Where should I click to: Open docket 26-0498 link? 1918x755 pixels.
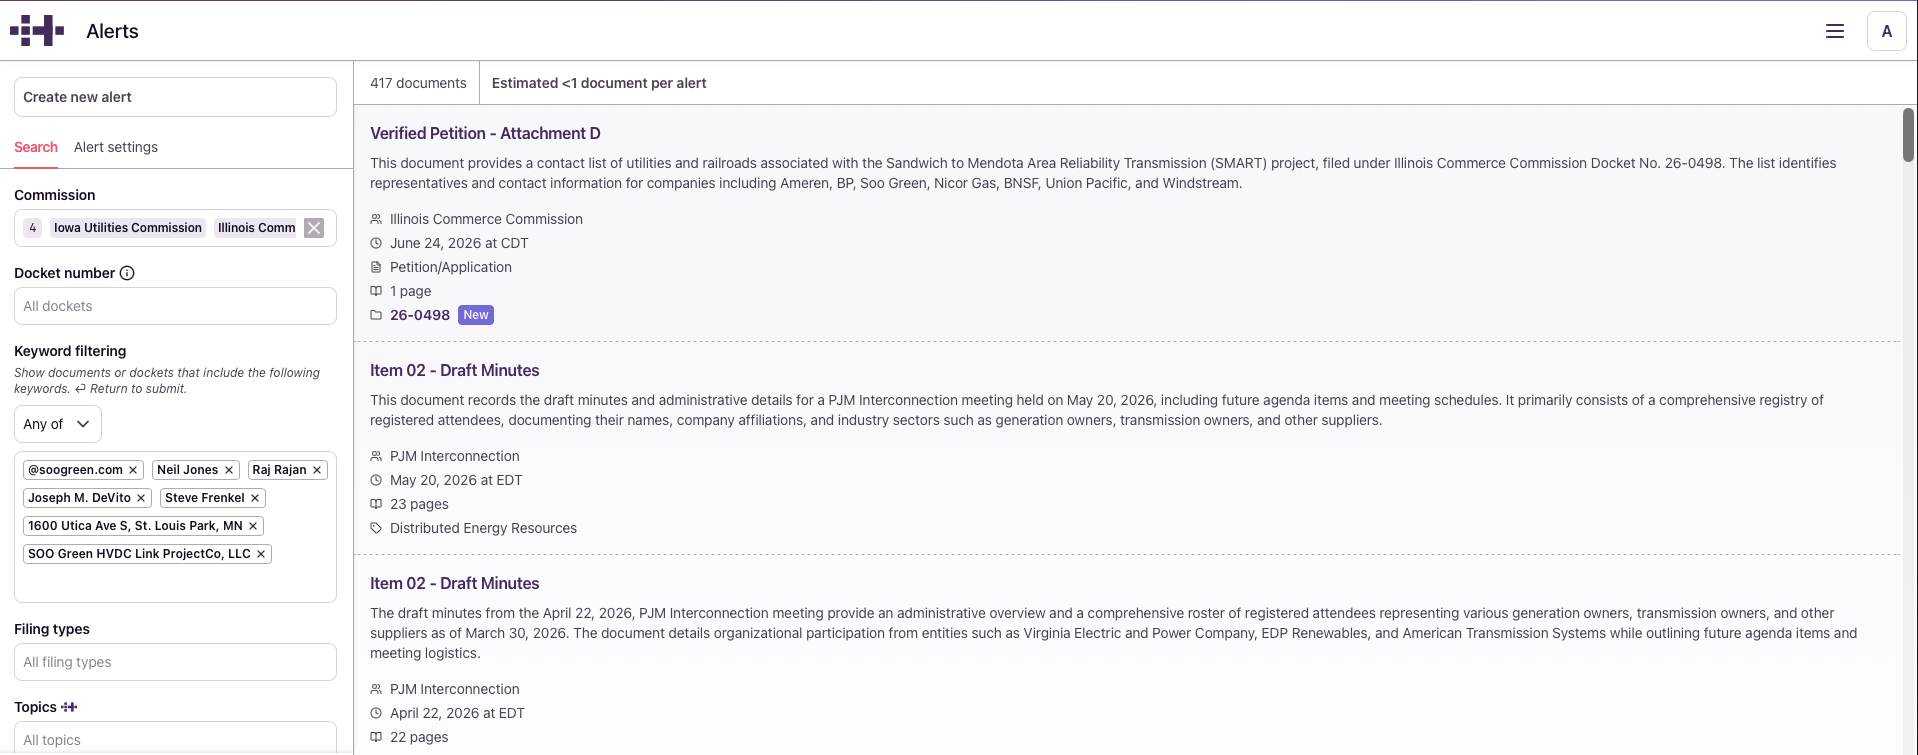coord(420,315)
